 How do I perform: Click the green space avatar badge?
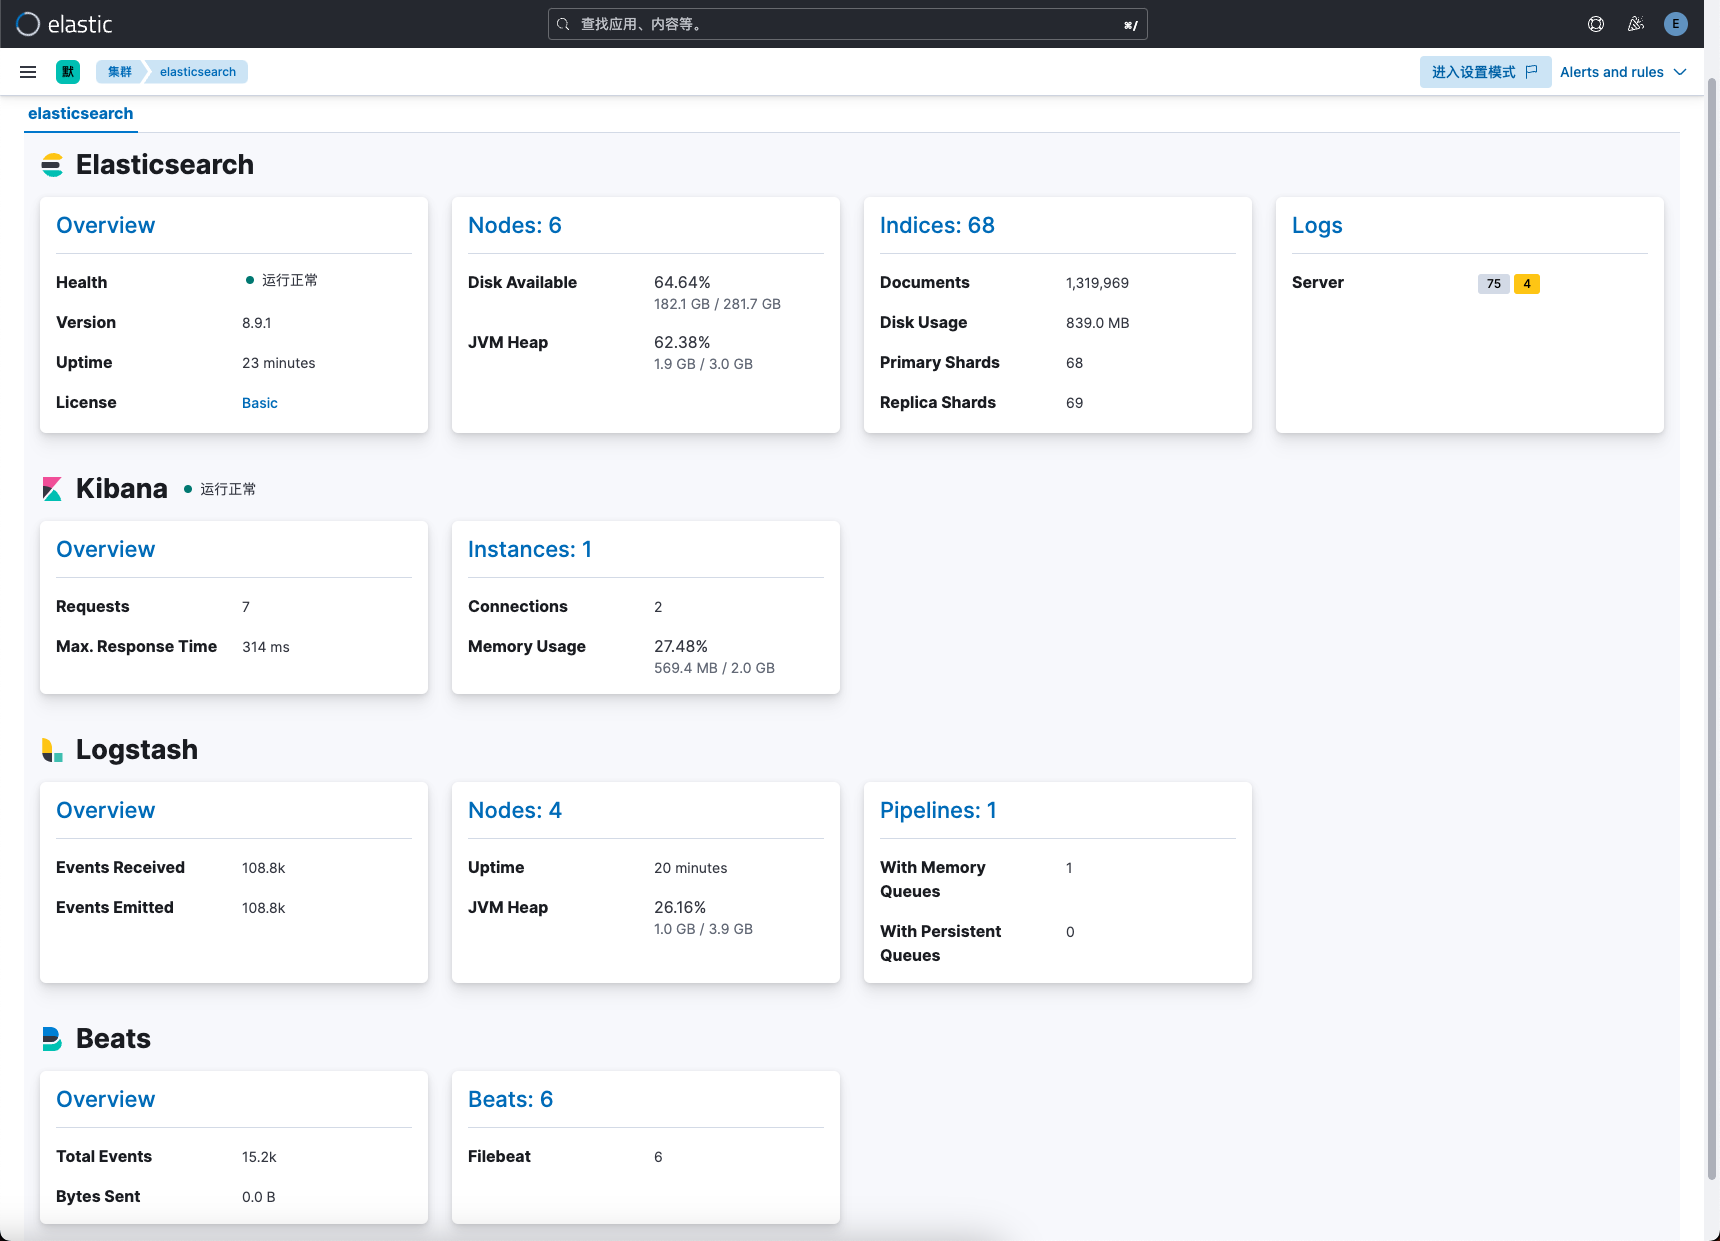point(68,72)
